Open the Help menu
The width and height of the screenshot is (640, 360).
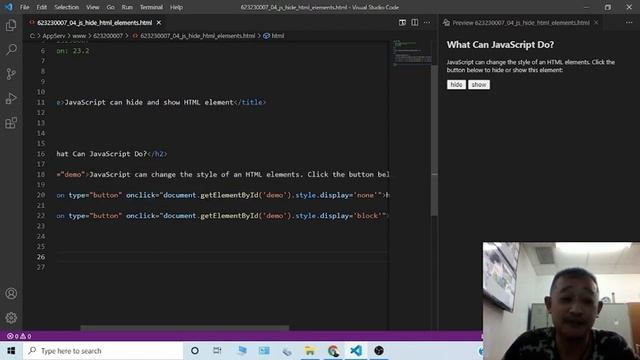(x=176, y=7)
